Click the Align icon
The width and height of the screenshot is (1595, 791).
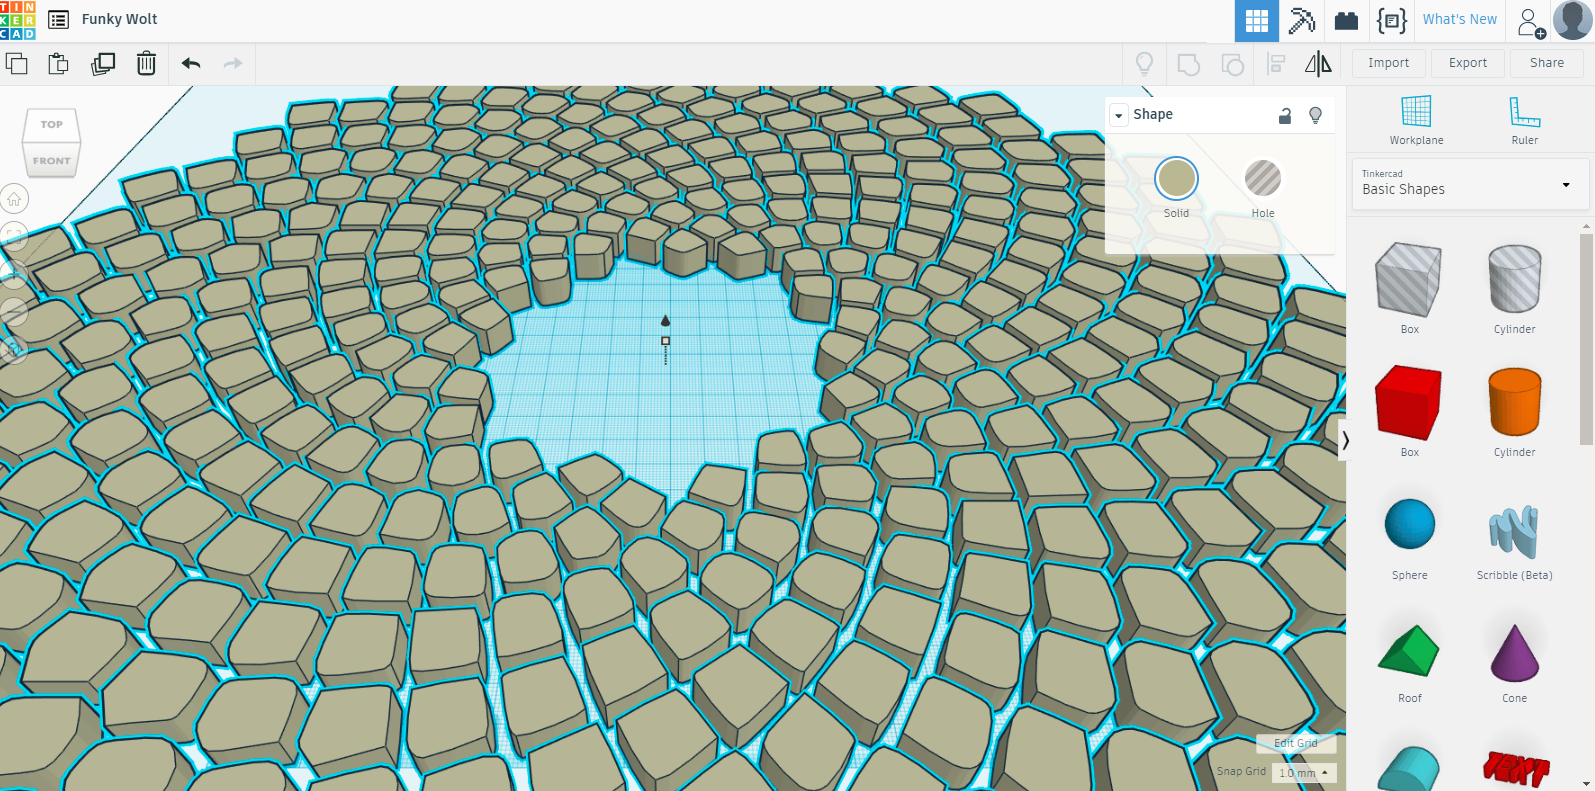1276,64
